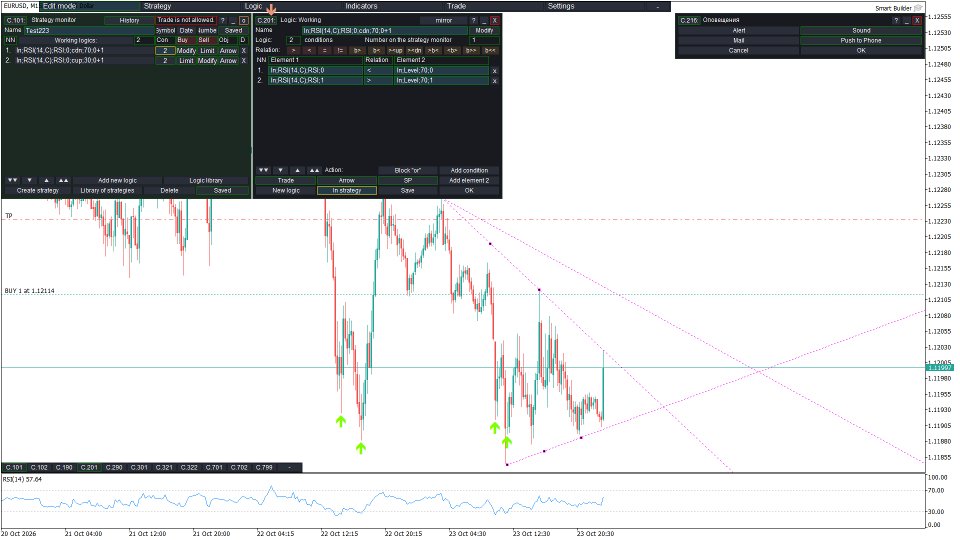Select the ><up relation button
Screen dimensions: 960x540
pos(396,50)
